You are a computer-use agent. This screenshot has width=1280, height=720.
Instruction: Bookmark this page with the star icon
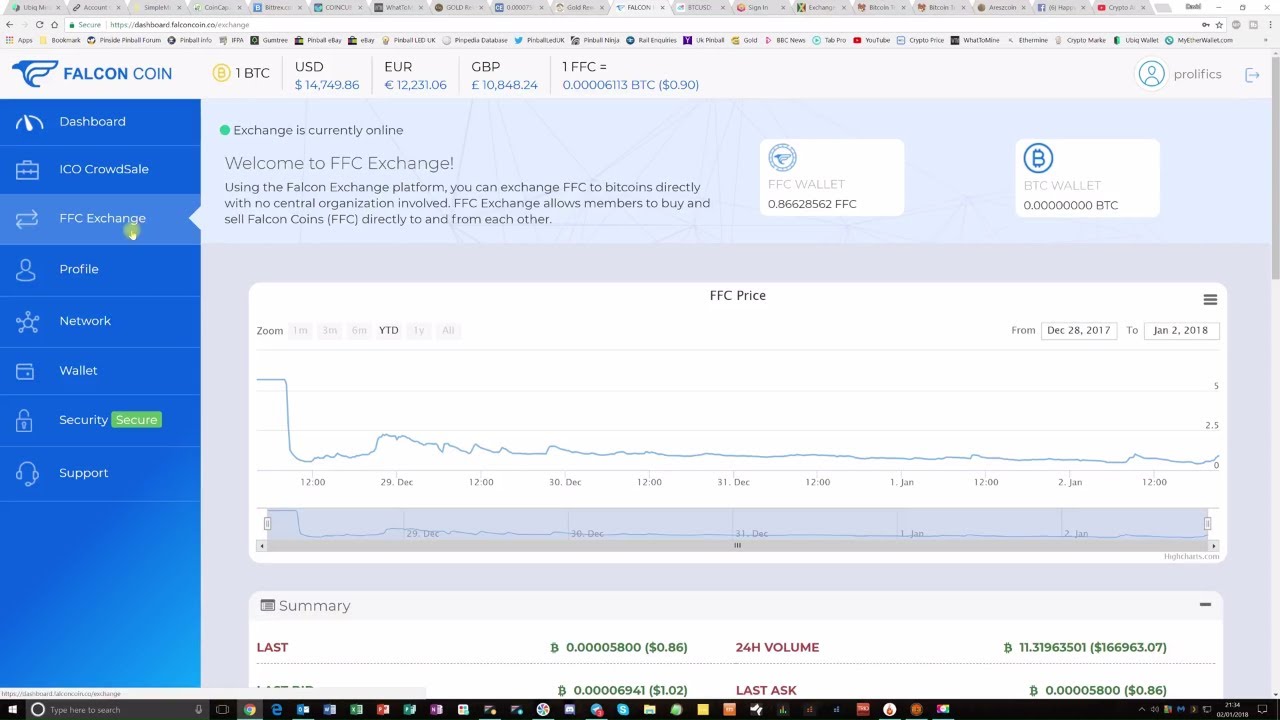point(1219,24)
